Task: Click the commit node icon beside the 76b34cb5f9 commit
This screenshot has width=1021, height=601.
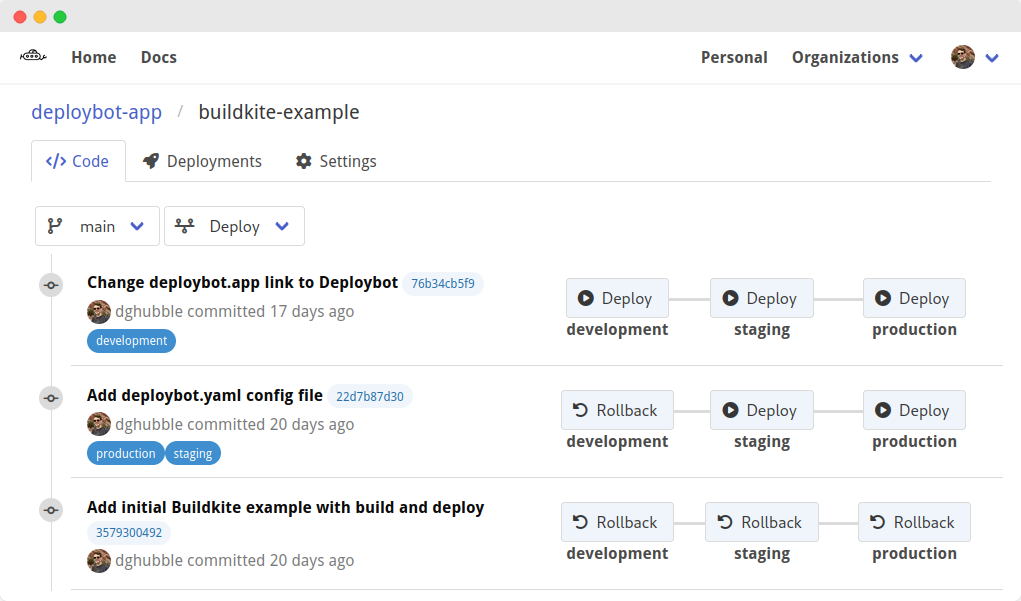Action: coord(51,285)
